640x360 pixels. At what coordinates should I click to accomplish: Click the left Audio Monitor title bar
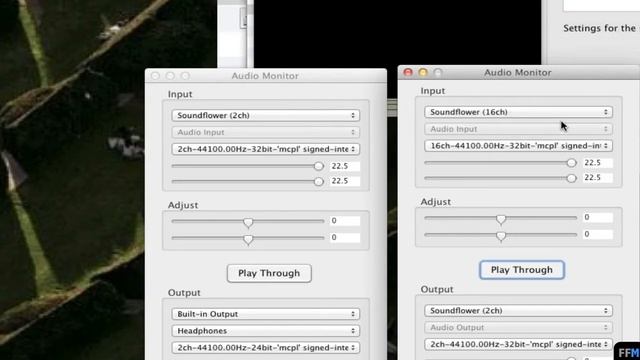(x=266, y=76)
